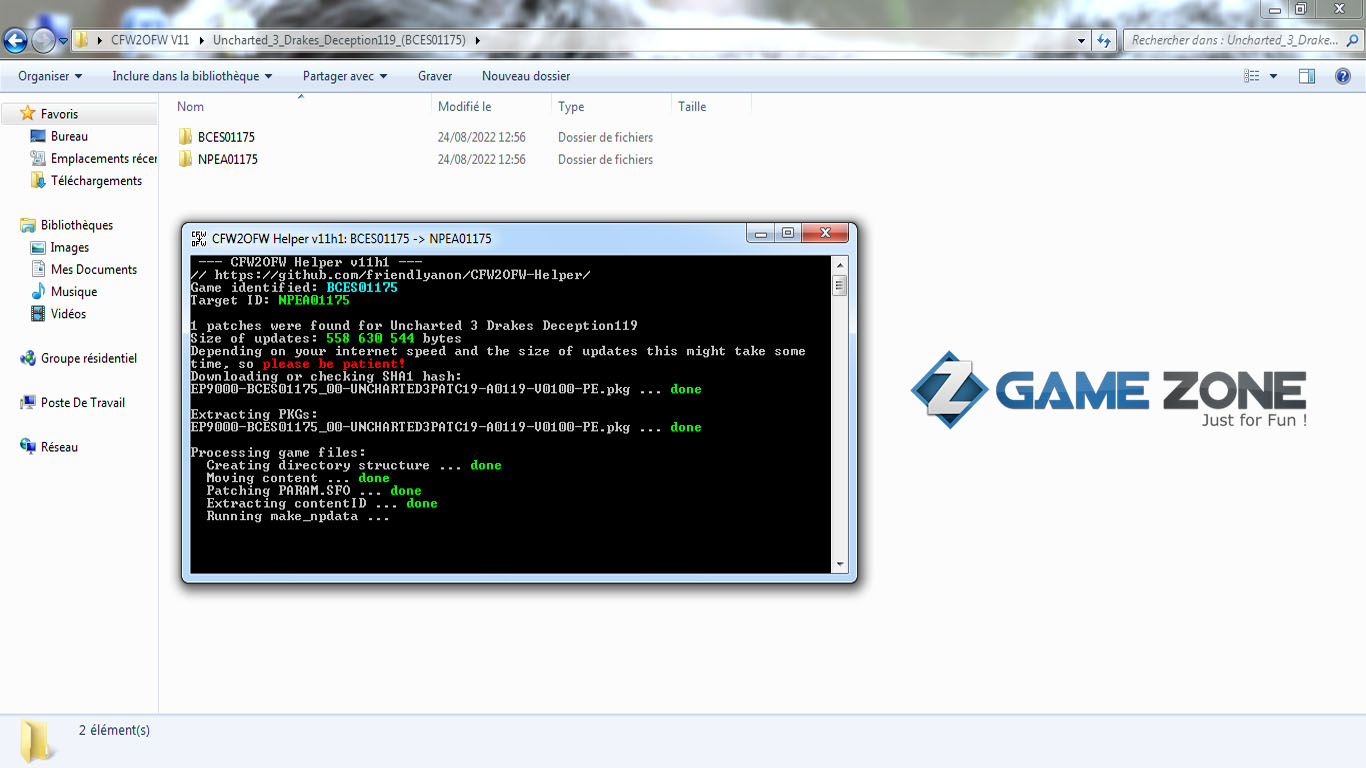Click the change view icon

tap(1251, 76)
